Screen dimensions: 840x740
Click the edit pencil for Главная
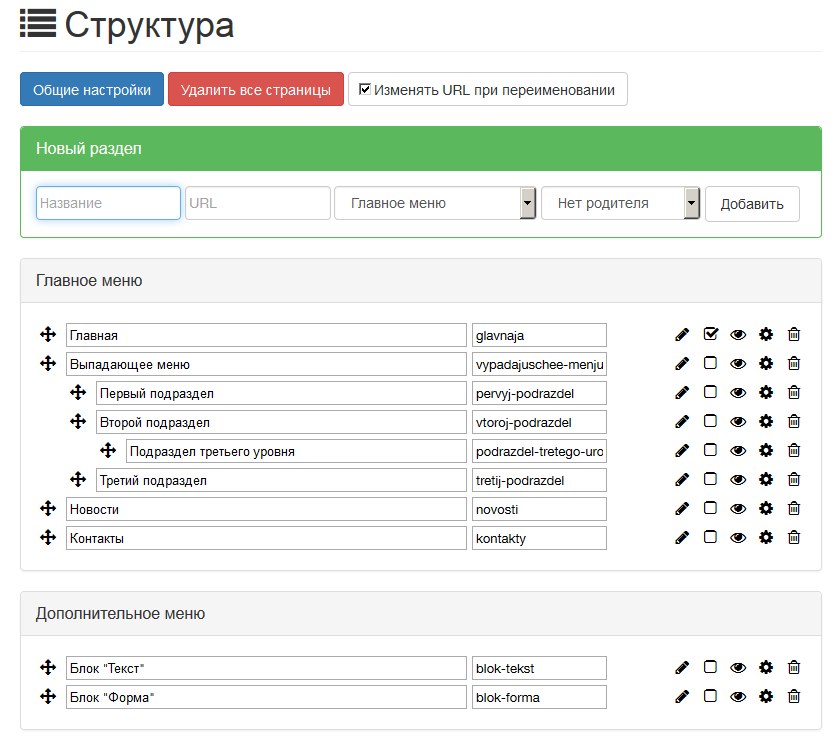pyautogui.click(x=682, y=335)
